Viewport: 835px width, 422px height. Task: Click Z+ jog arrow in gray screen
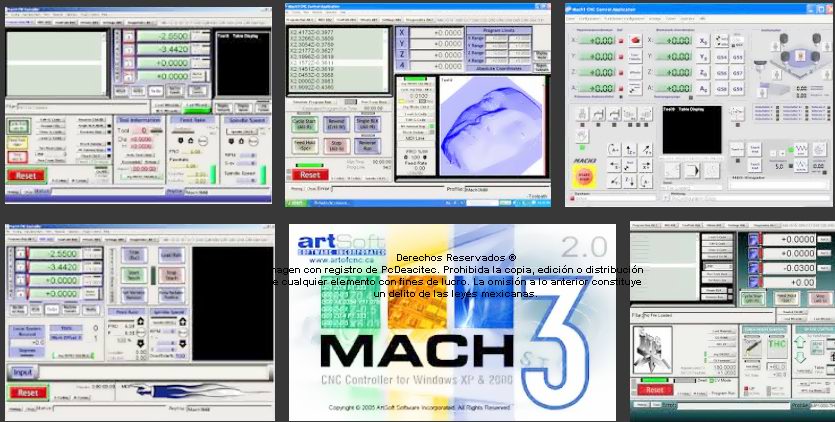pyautogui.click(x=630, y=150)
